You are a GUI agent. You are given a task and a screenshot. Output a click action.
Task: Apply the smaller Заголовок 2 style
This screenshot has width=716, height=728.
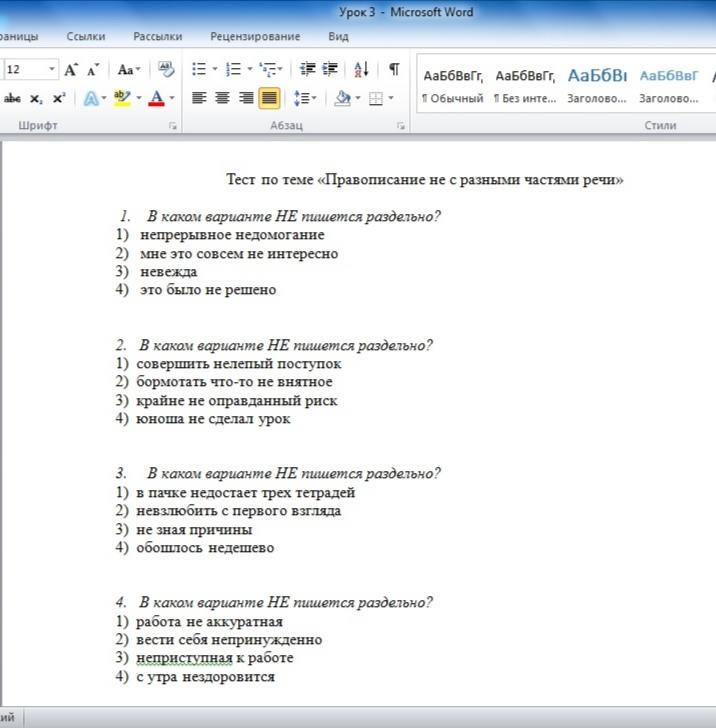(669, 85)
